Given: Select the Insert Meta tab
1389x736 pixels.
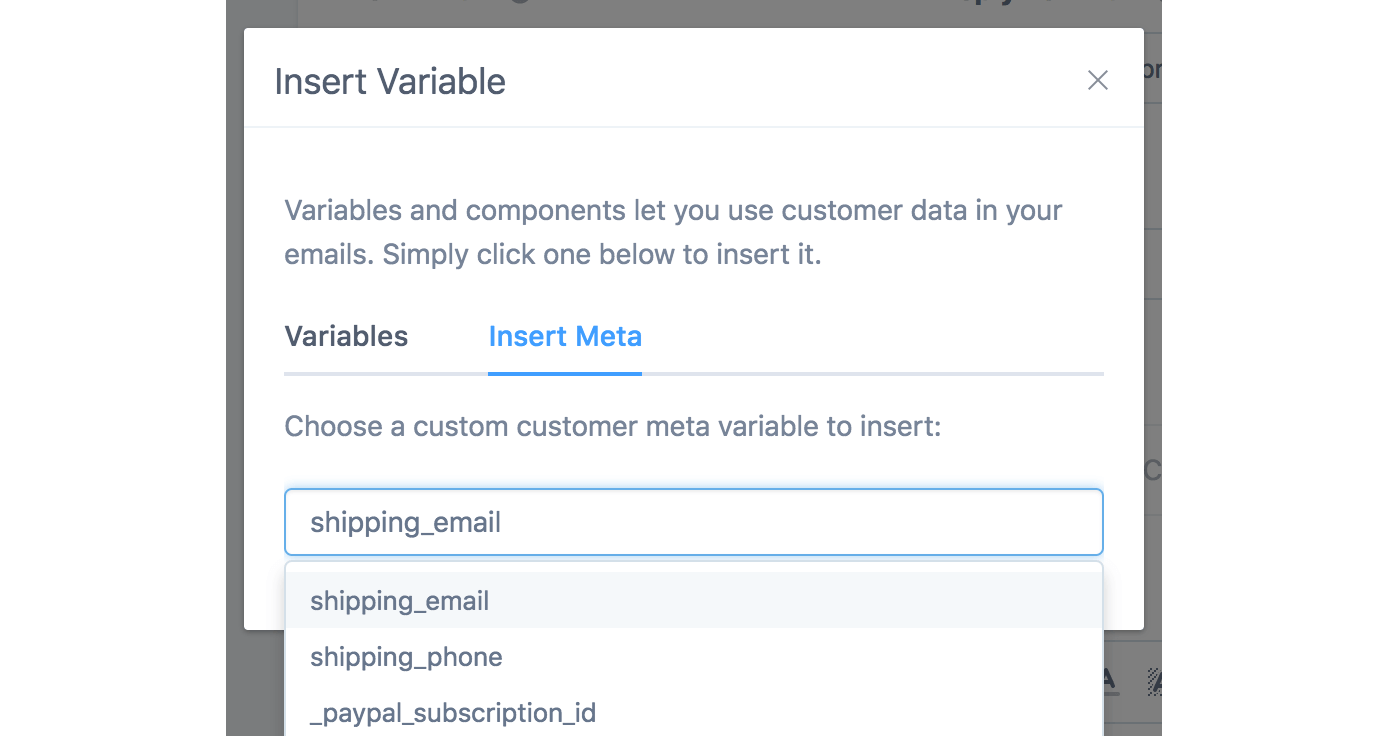Looking at the screenshot, I should 565,336.
